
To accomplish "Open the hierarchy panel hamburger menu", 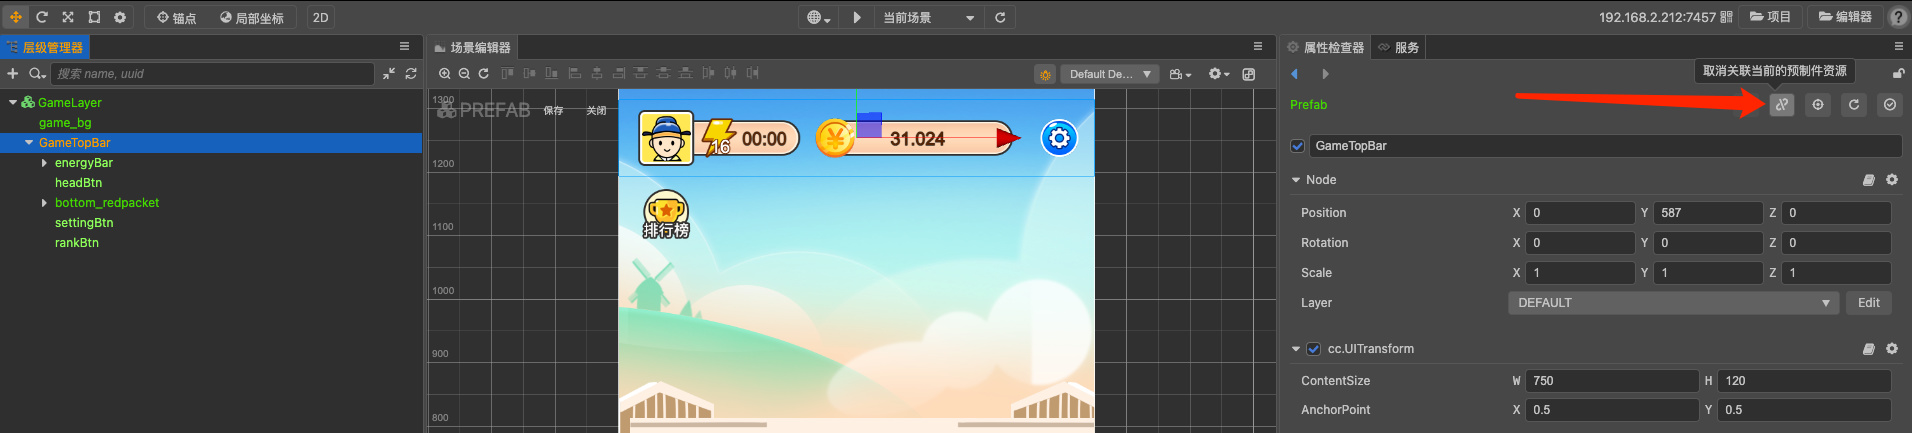I will click(404, 46).
